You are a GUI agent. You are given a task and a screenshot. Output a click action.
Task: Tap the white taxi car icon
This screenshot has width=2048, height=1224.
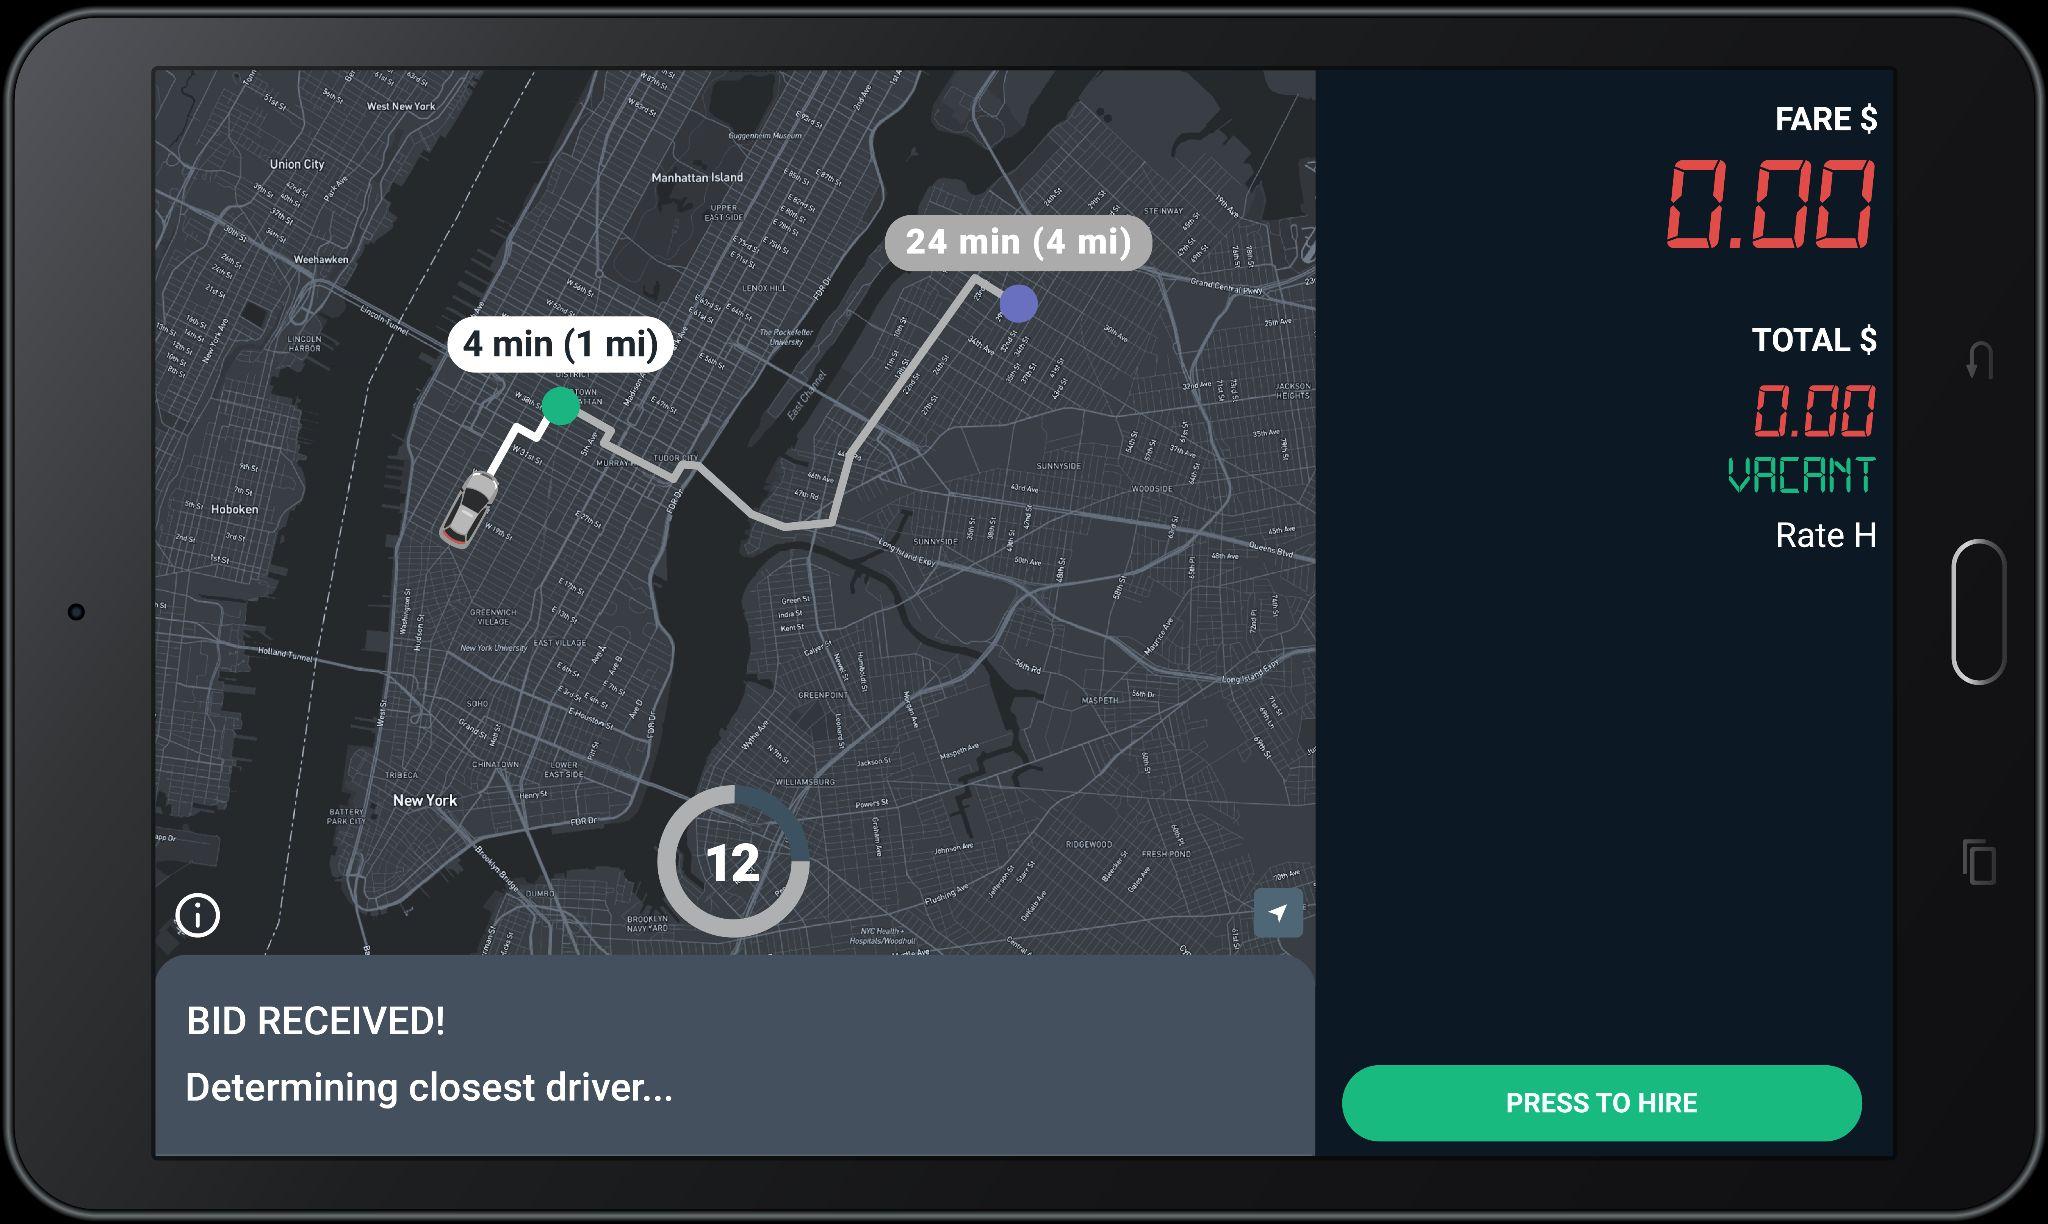click(470, 510)
